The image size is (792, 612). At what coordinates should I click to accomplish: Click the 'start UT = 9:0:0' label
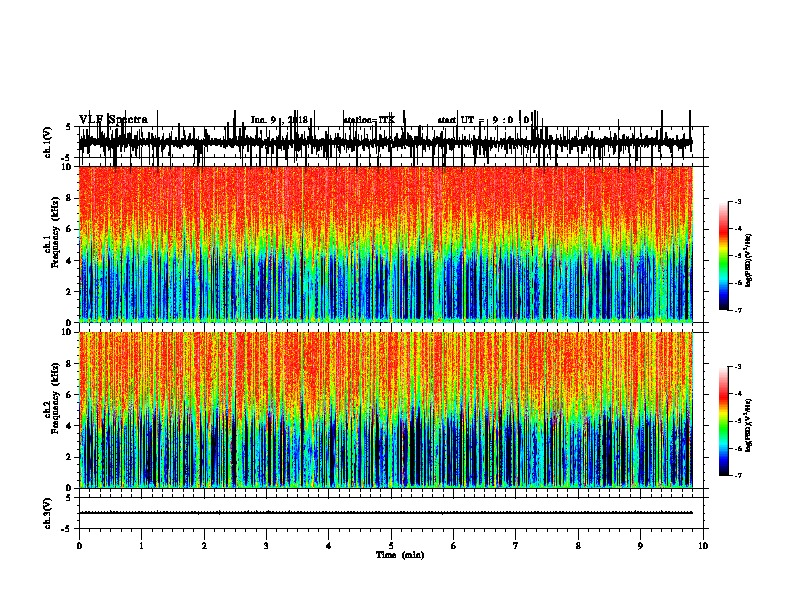pos(483,120)
